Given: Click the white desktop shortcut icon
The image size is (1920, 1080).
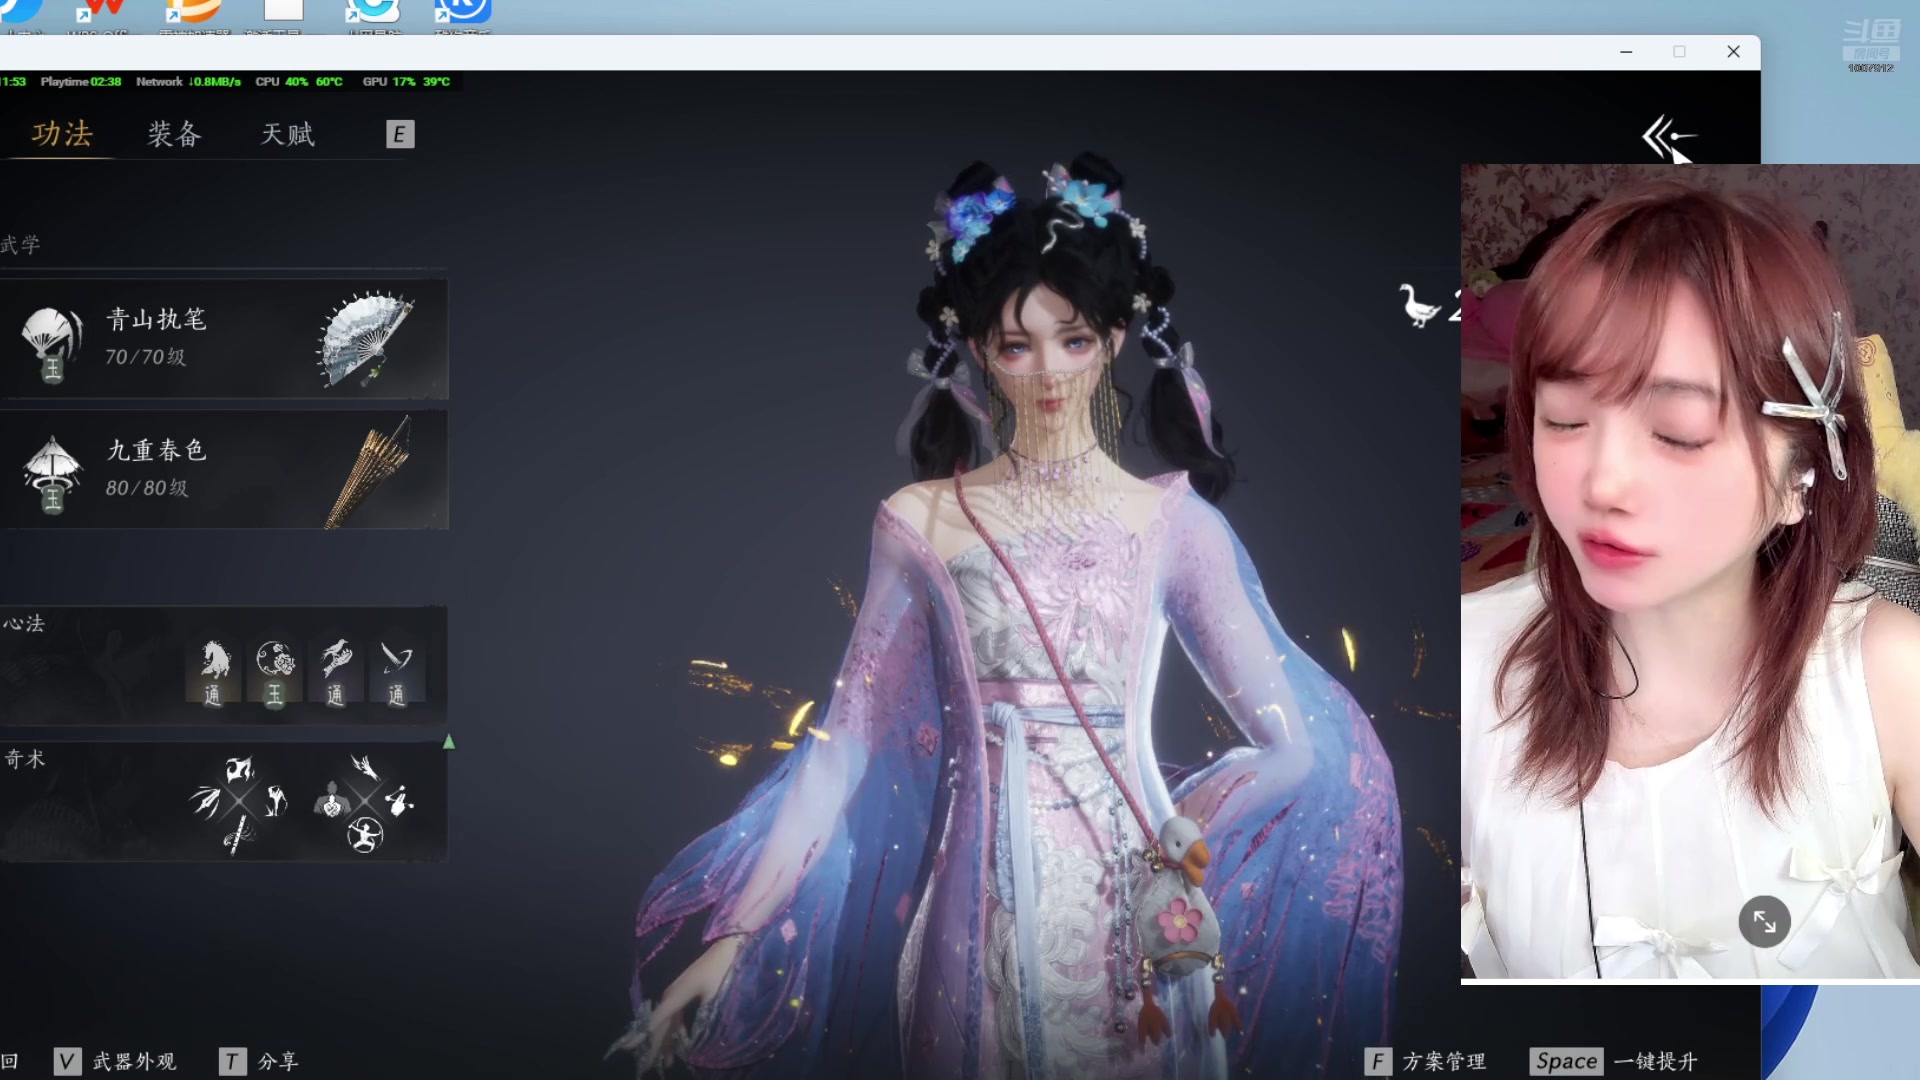Looking at the screenshot, I should [x=283, y=10].
